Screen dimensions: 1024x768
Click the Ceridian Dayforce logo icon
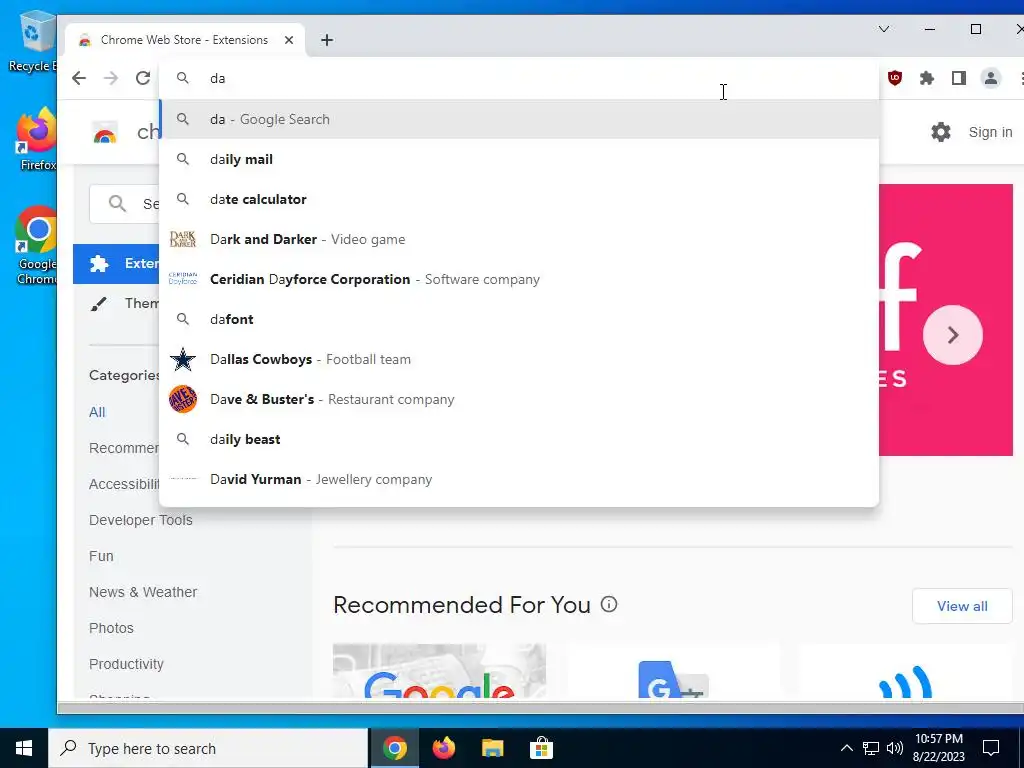[183, 279]
